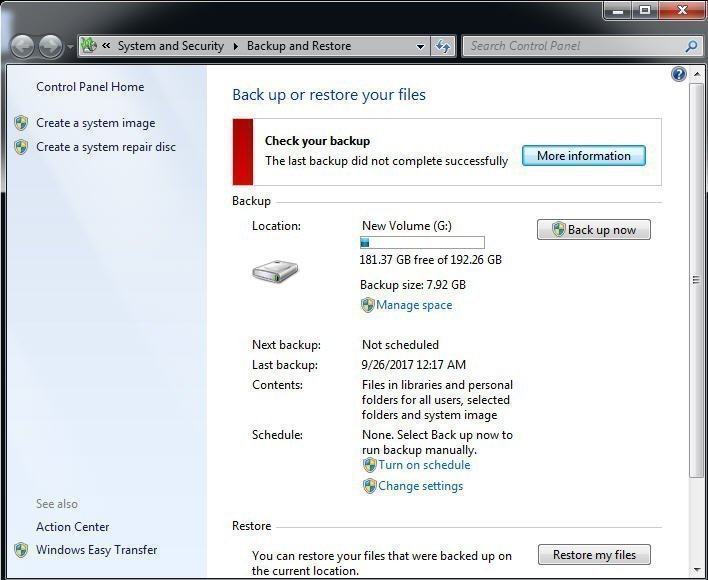The image size is (708, 580).
Task: Minimize the Backup and Restore window
Action: [x=618, y=10]
